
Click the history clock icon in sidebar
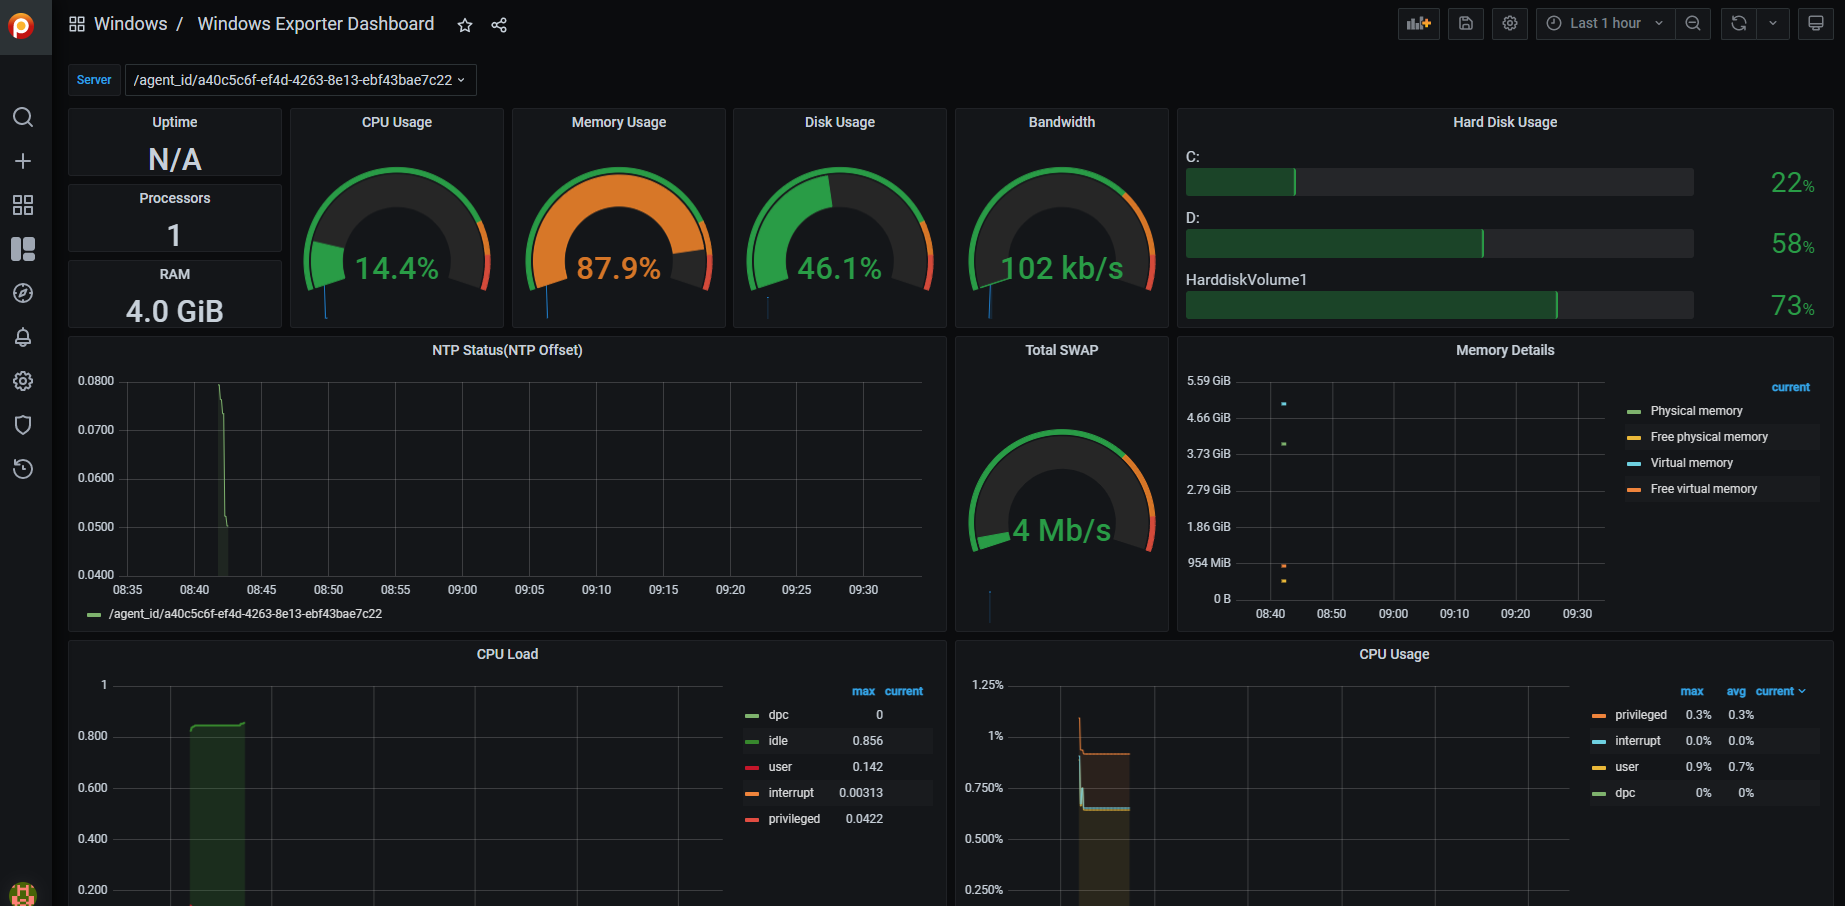pyautogui.click(x=23, y=469)
